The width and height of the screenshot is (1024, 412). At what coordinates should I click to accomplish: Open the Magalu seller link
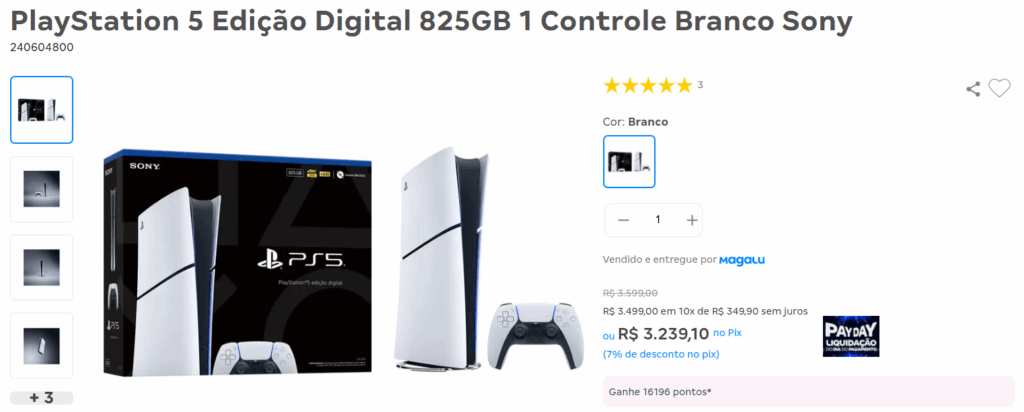click(742, 260)
